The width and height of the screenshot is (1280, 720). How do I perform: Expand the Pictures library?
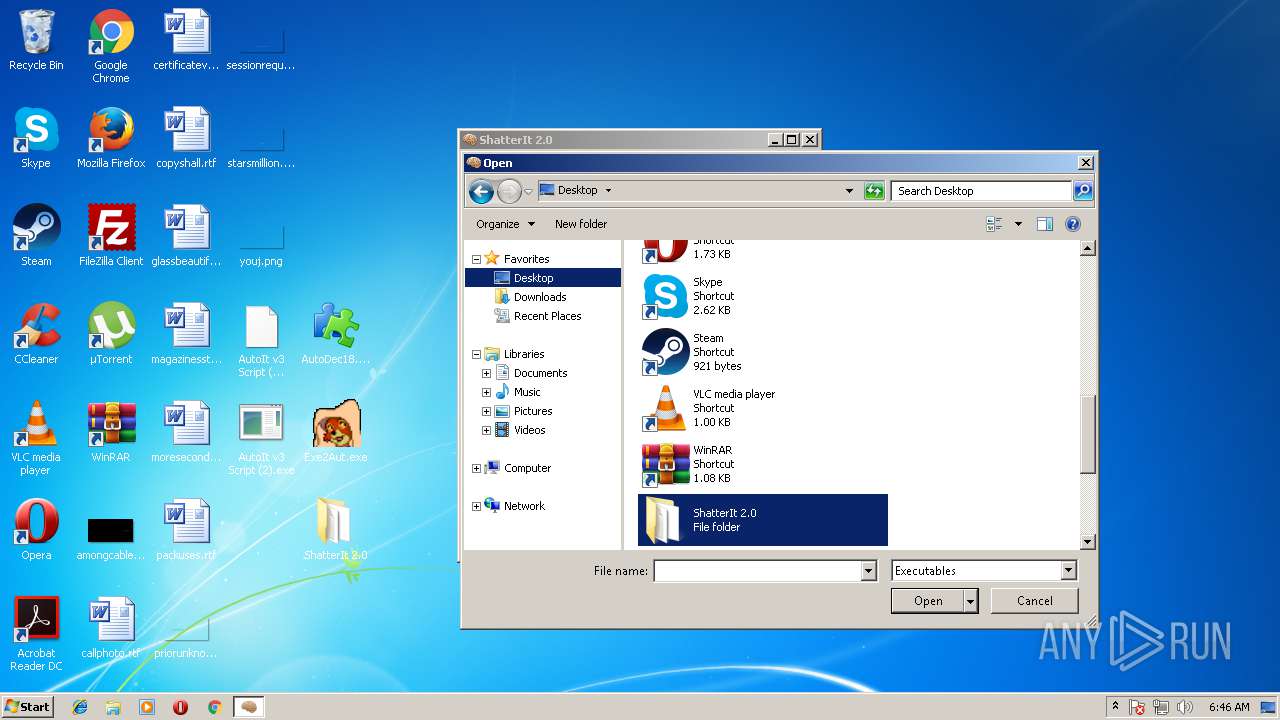pyautogui.click(x=486, y=411)
